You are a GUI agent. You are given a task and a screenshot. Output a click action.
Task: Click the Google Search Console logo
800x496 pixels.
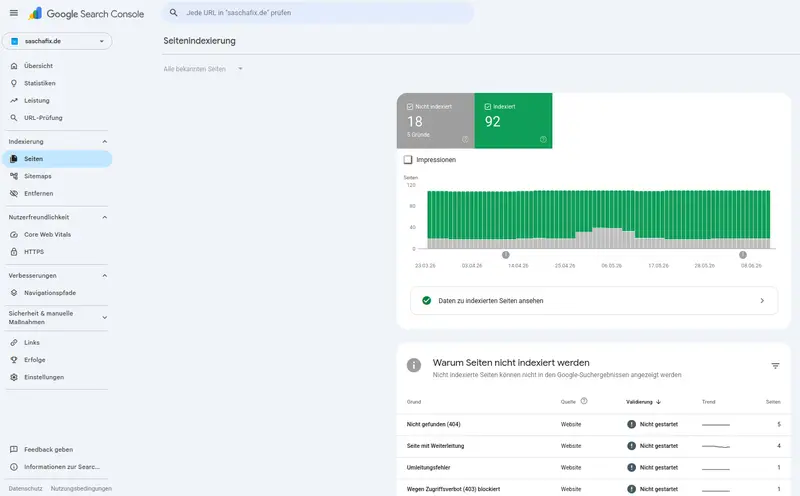[x=86, y=14]
